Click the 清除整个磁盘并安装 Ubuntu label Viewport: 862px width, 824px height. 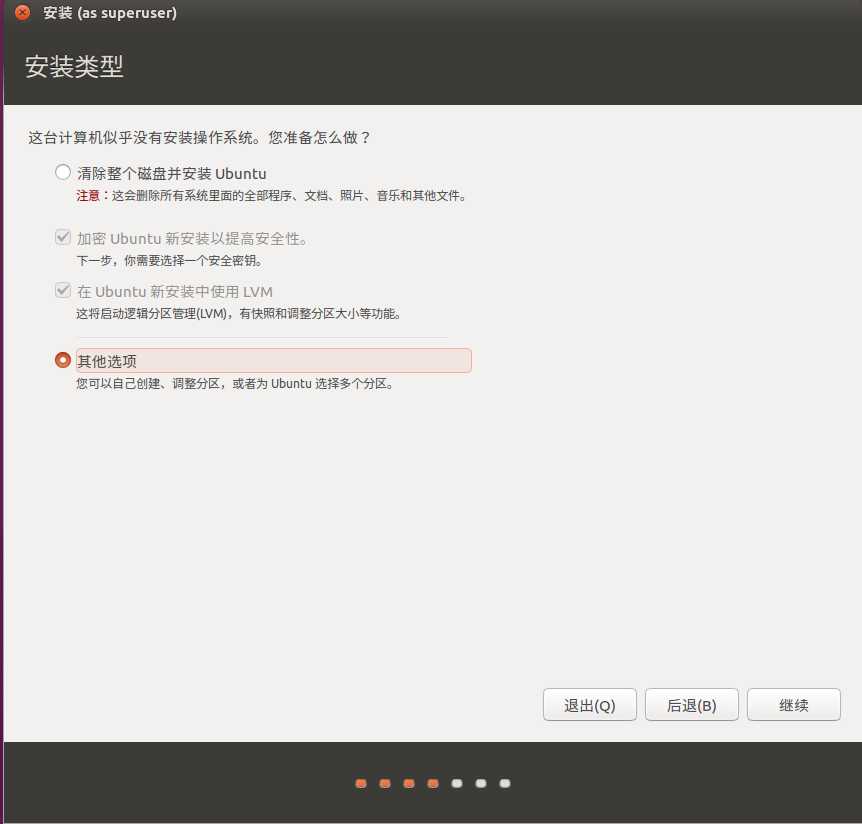(x=172, y=174)
